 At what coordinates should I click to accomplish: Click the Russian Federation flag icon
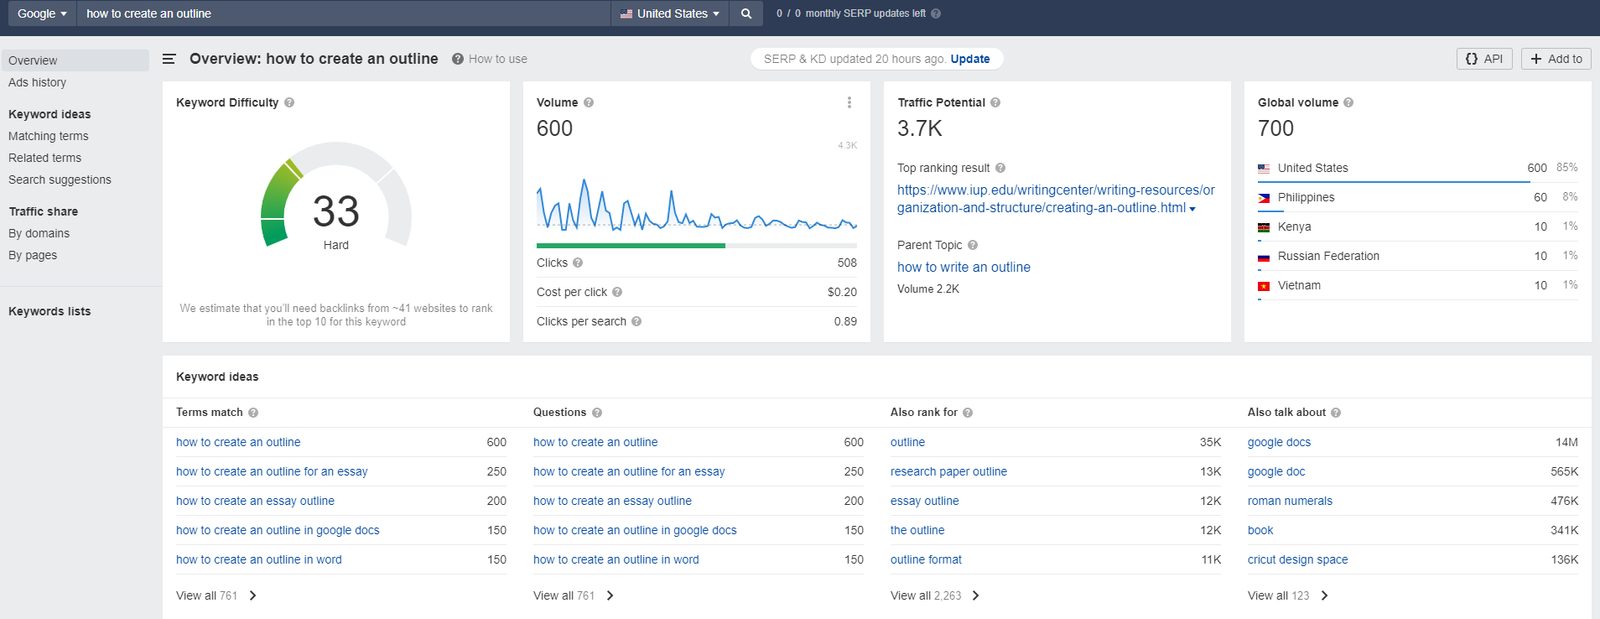tap(1264, 257)
